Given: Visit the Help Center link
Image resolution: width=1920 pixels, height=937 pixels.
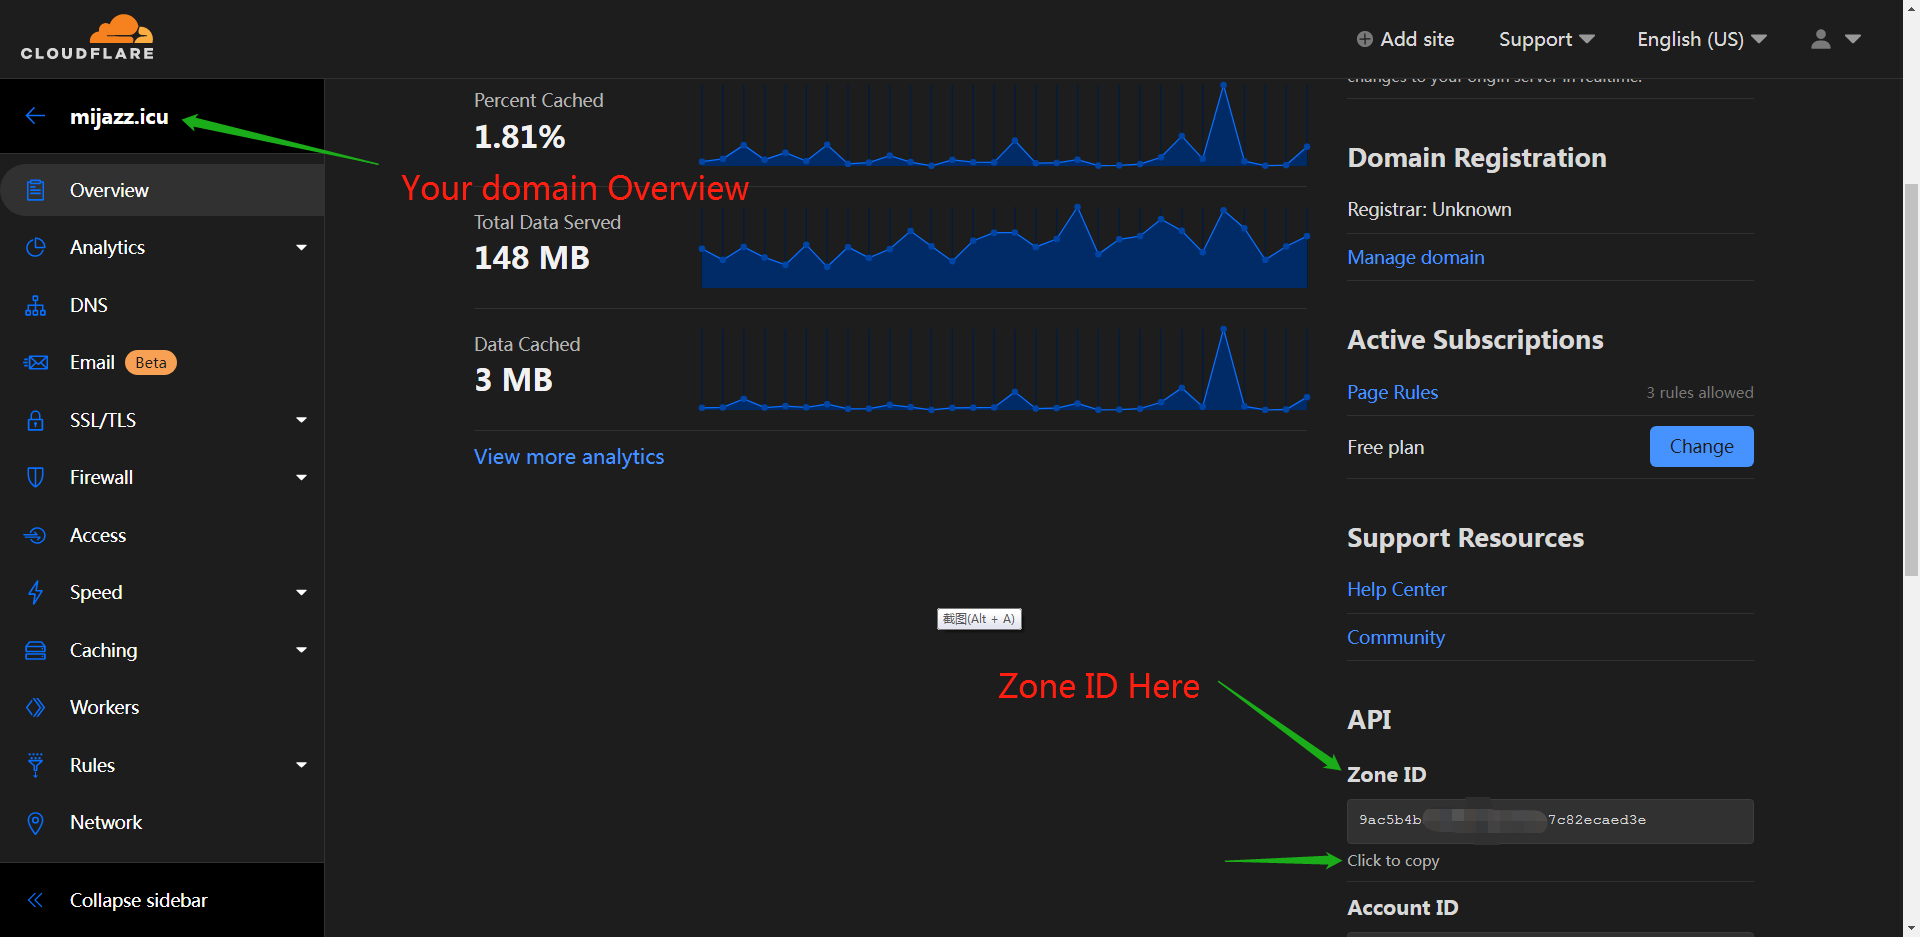Looking at the screenshot, I should point(1396,589).
